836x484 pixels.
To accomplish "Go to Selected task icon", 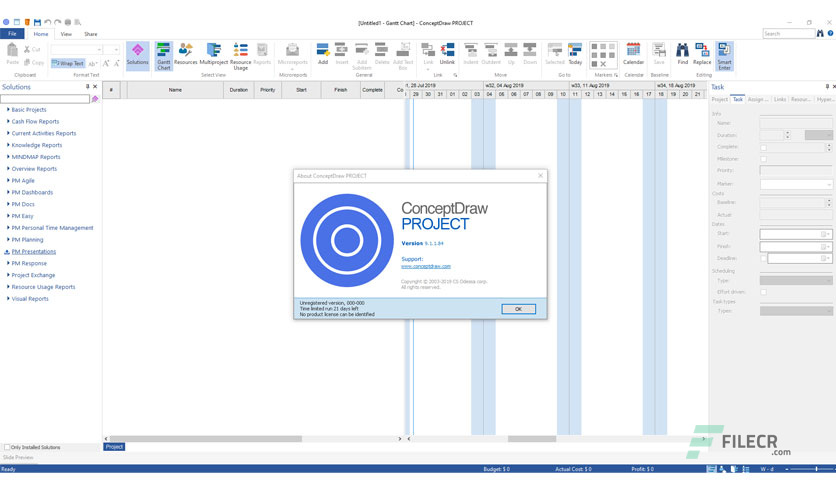I will [x=554, y=54].
